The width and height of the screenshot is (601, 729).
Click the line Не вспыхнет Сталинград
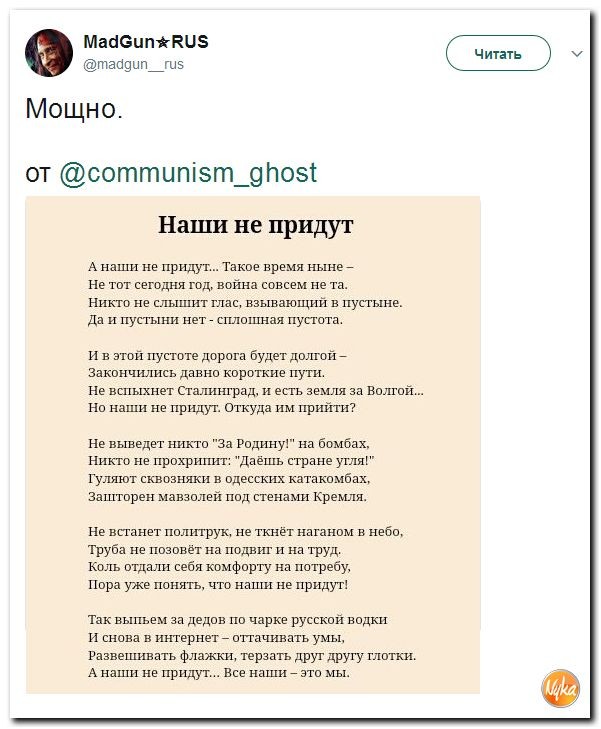tap(256, 391)
